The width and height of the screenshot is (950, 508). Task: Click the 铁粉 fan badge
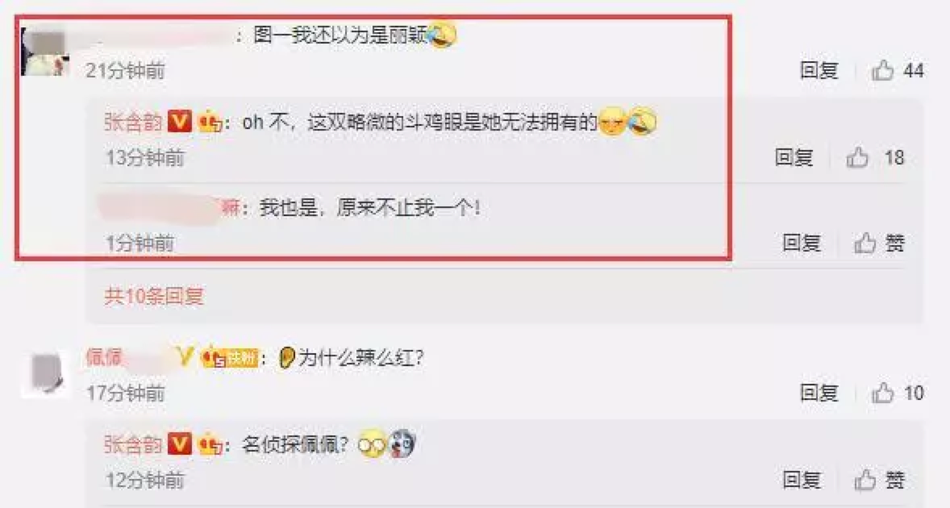tap(230, 357)
